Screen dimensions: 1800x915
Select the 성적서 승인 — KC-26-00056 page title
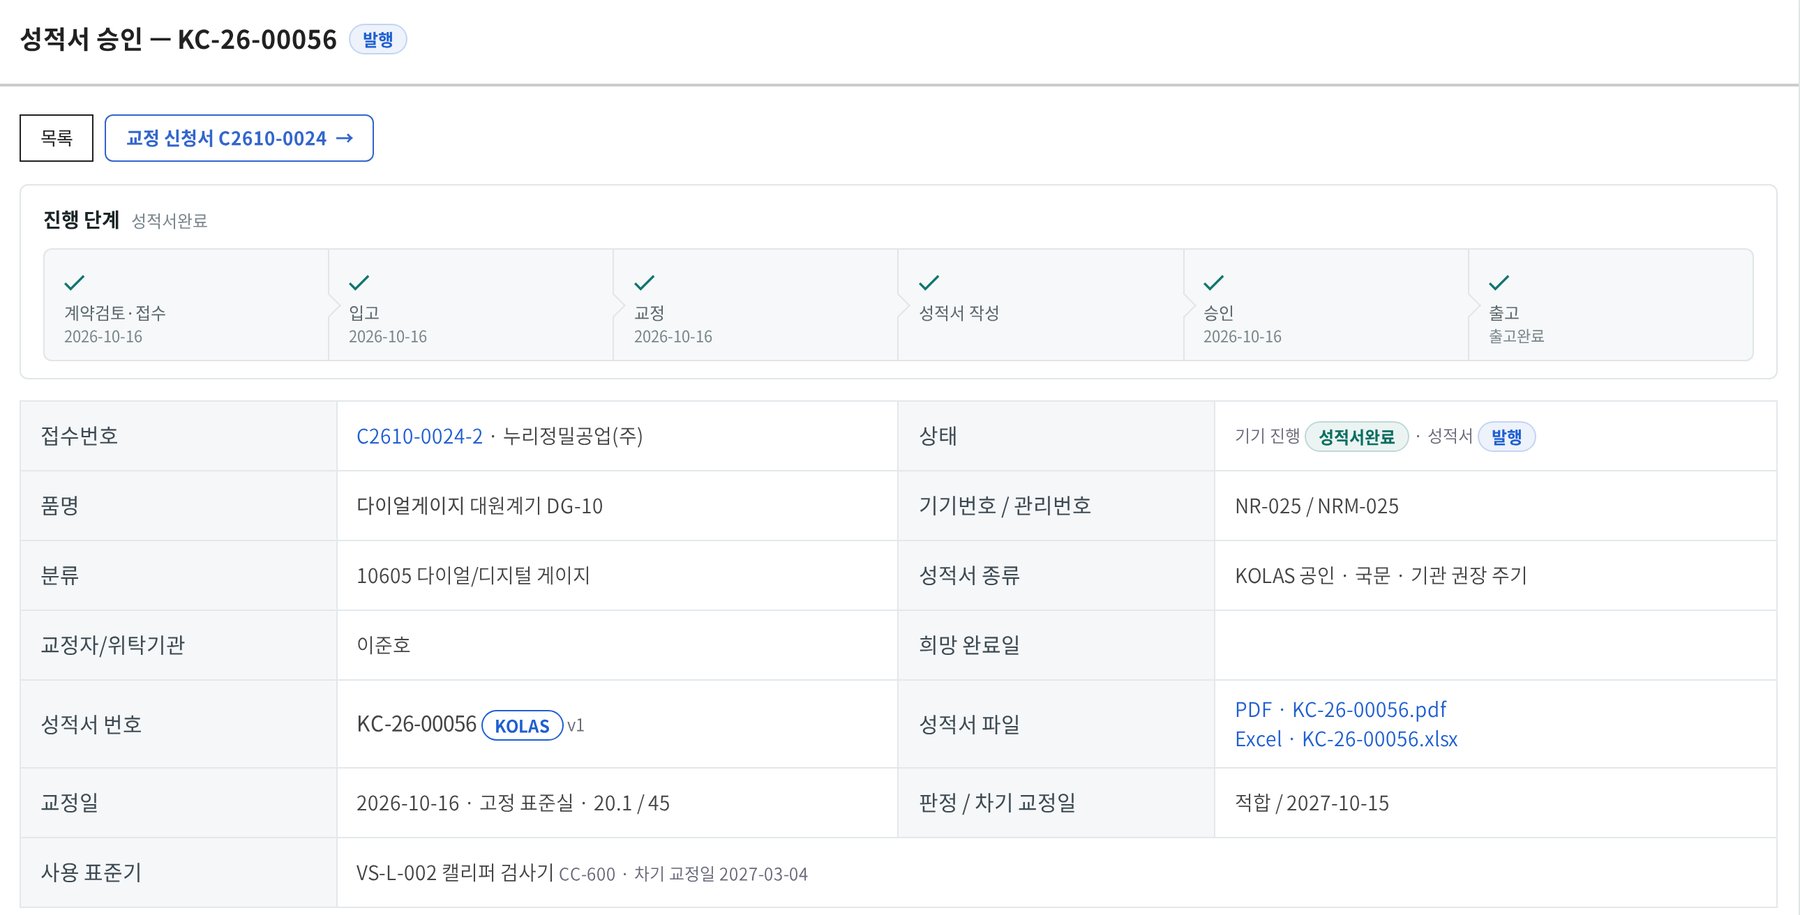click(179, 39)
